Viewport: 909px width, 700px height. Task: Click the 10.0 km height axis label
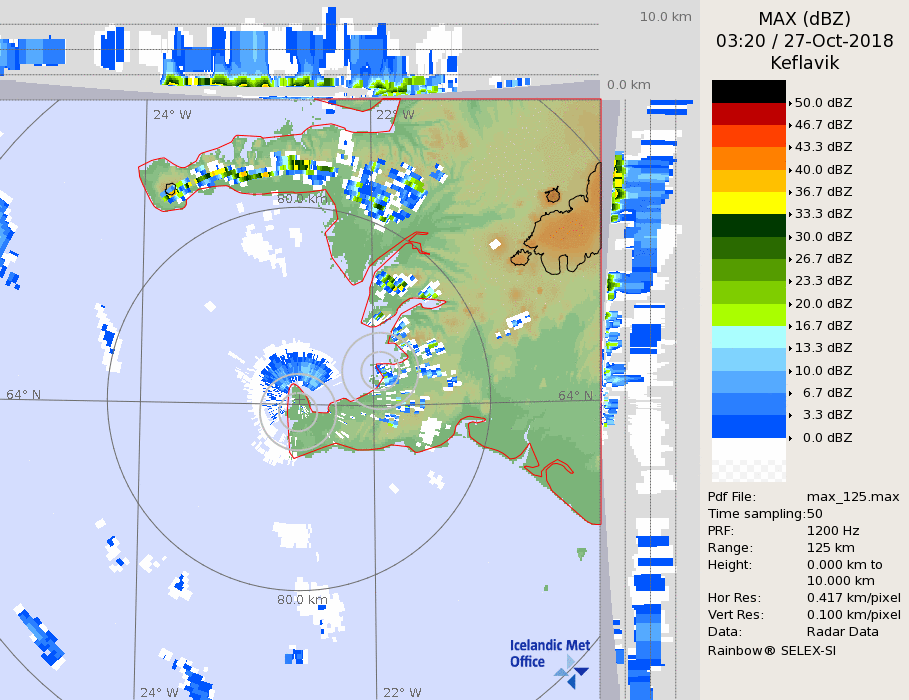pos(665,17)
